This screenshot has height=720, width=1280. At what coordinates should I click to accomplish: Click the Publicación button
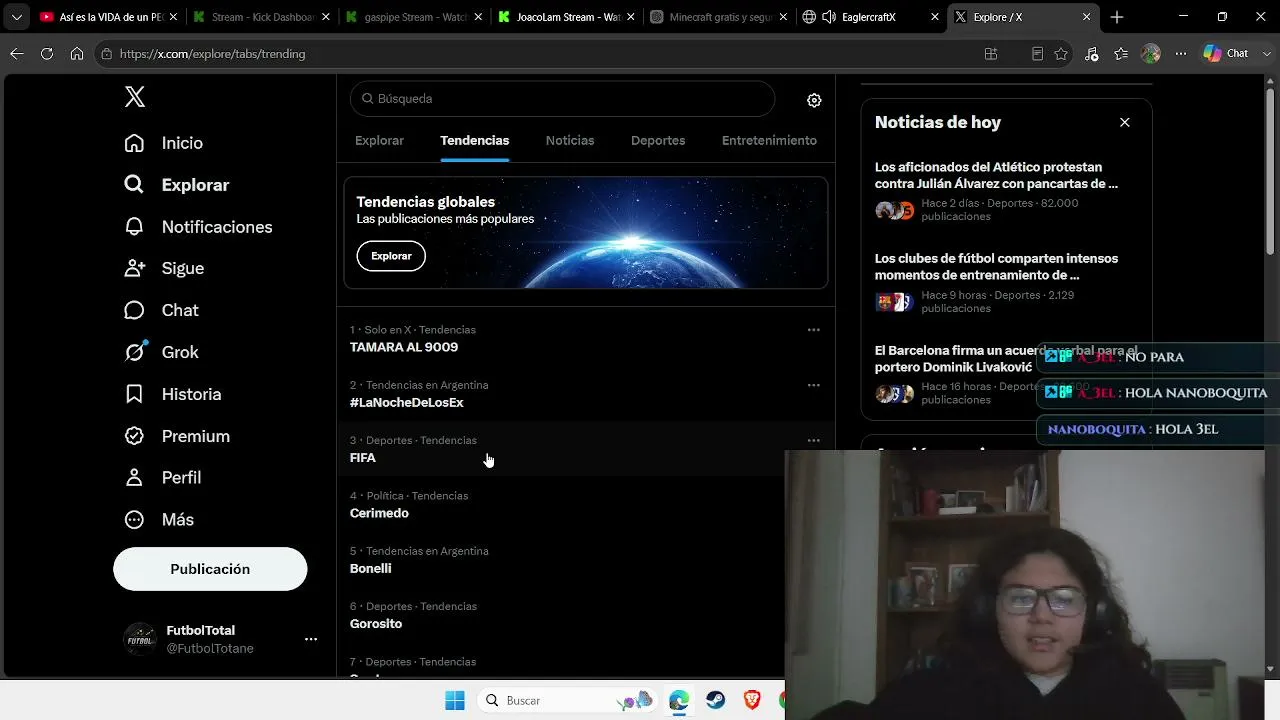tap(210, 569)
